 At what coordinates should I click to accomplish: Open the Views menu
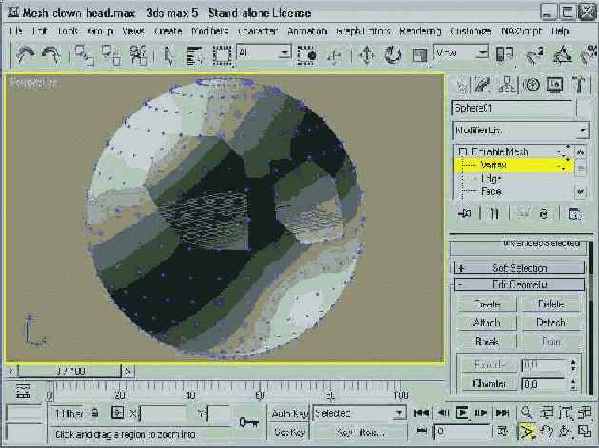click(134, 31)
